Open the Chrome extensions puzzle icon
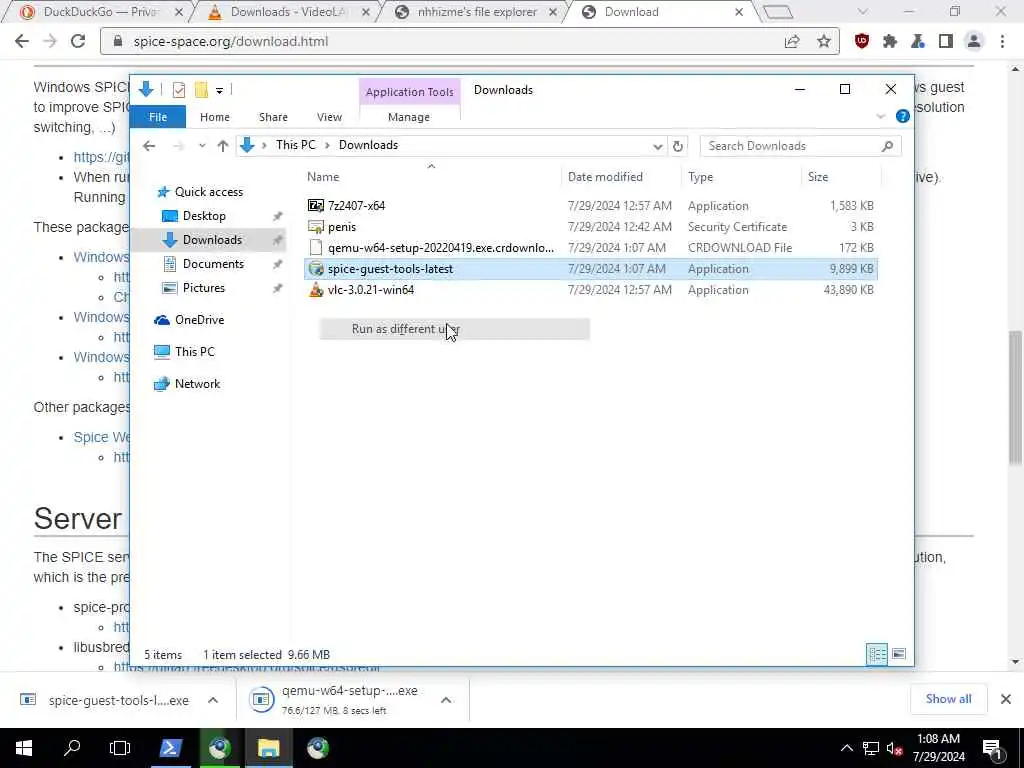 coord(889,41)
